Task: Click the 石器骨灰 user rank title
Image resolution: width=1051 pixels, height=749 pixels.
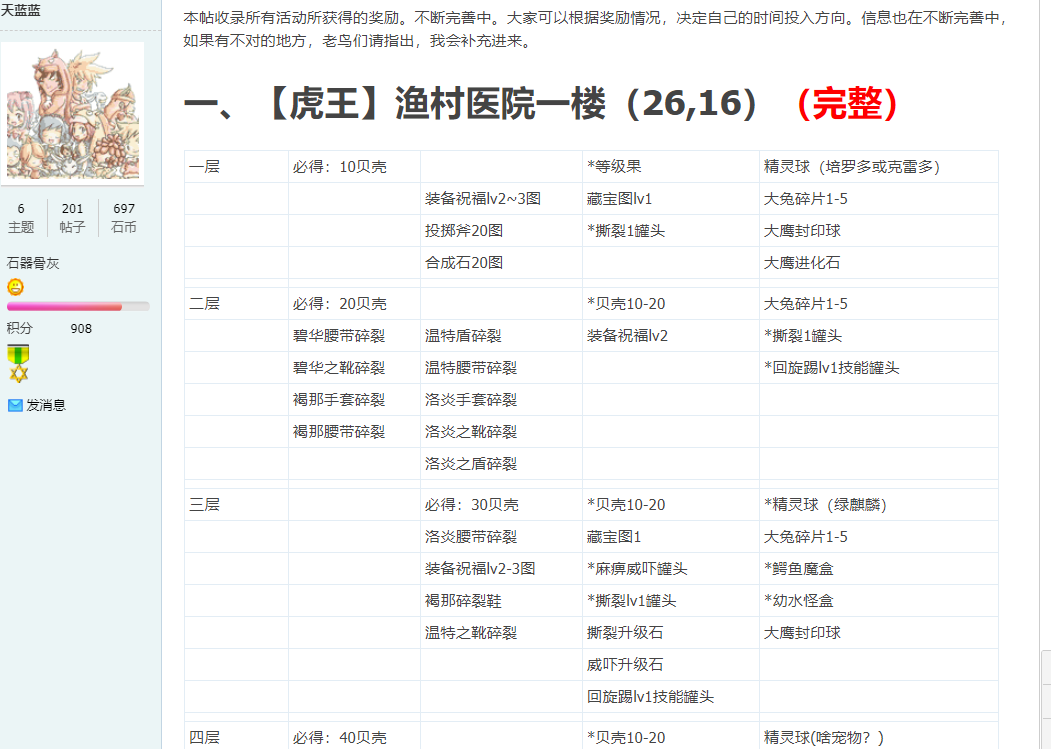Action: 33,263
